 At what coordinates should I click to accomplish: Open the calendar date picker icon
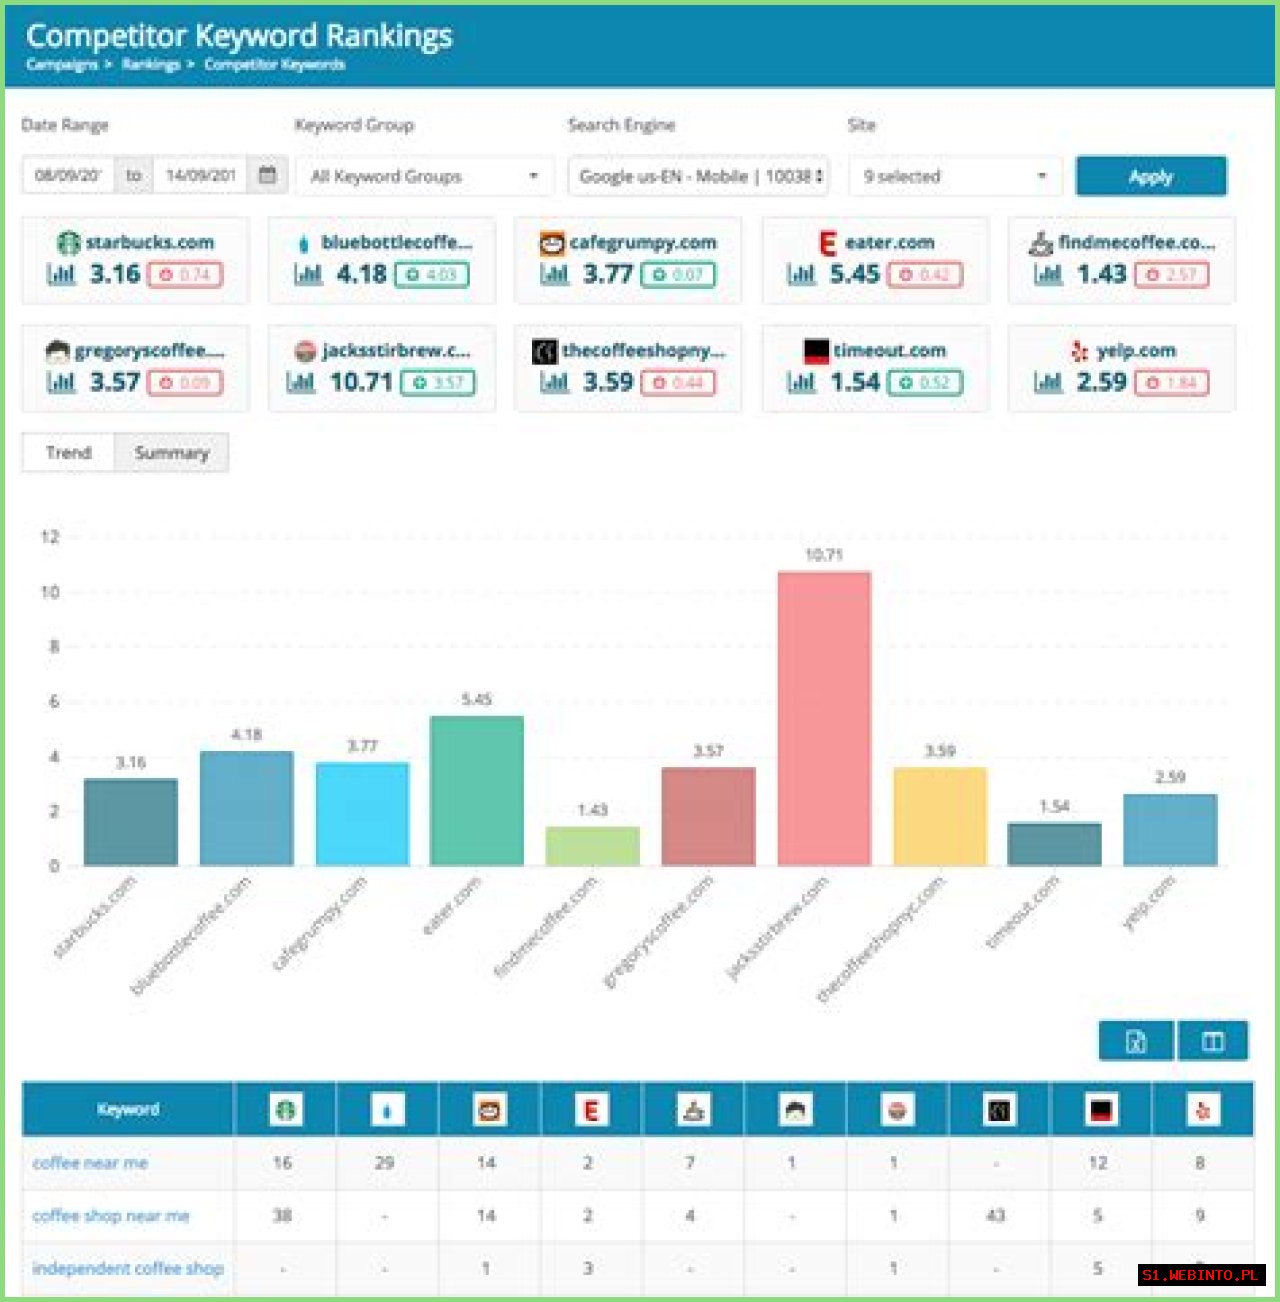267,175
